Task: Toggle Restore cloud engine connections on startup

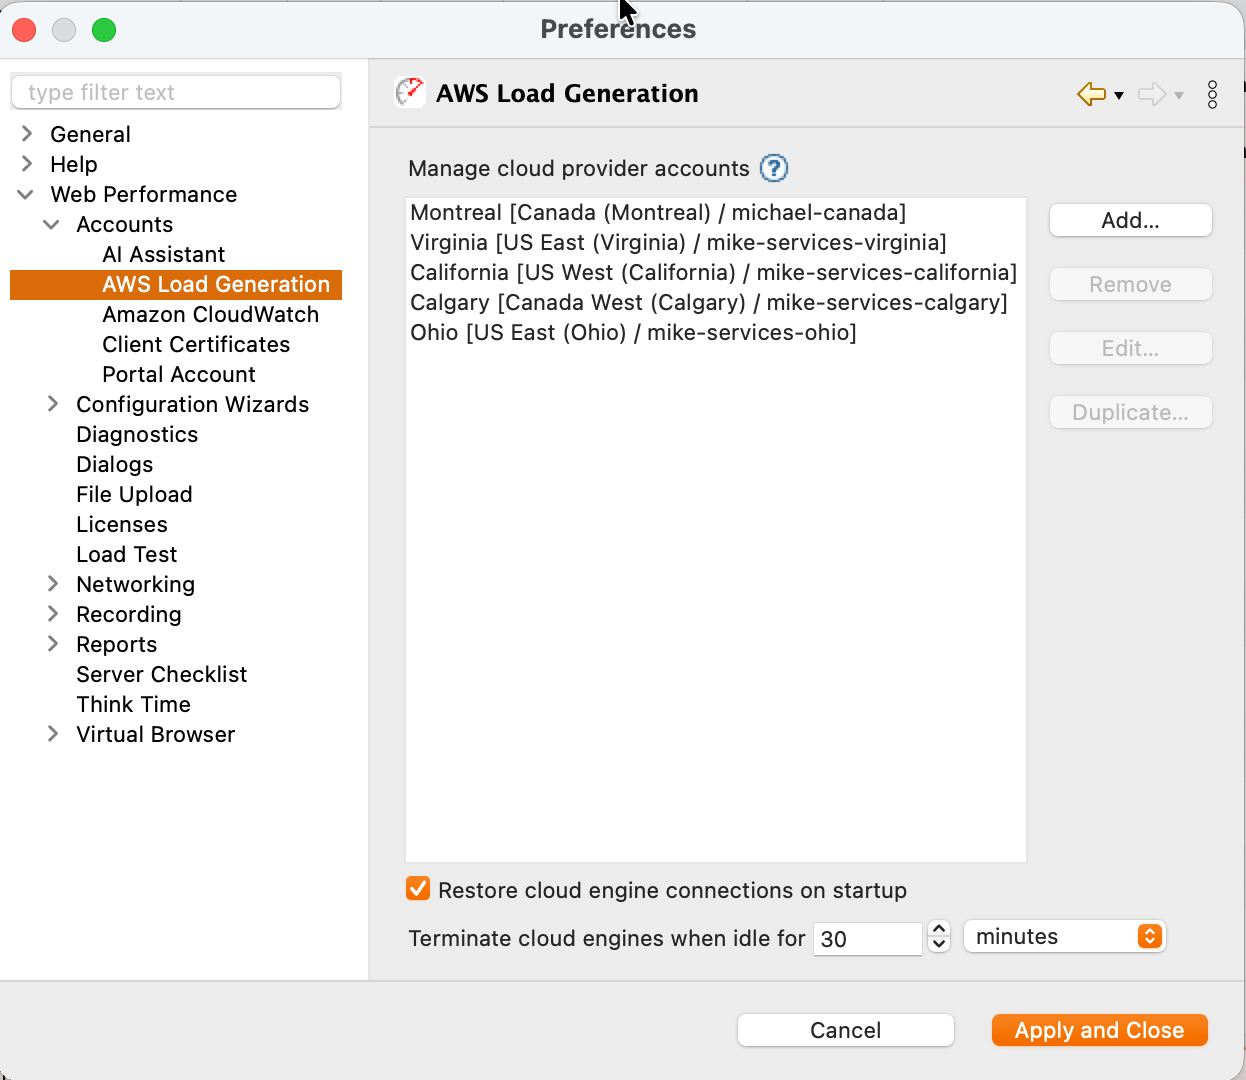Action: 418,888
